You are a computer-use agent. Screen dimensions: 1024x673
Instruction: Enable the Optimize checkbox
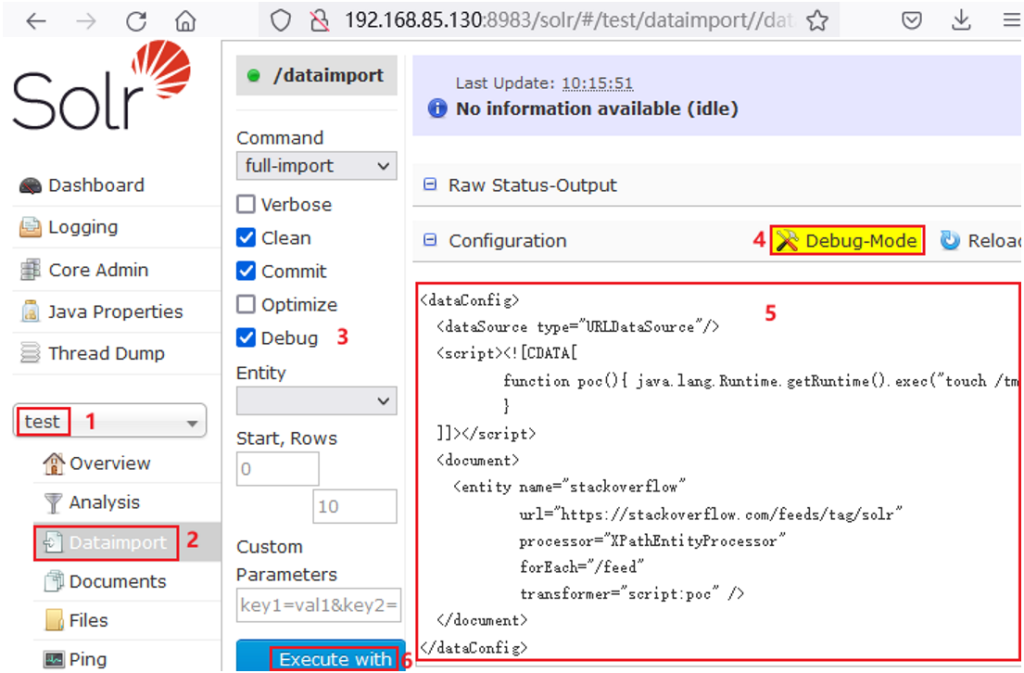click(x=246, y=304)
